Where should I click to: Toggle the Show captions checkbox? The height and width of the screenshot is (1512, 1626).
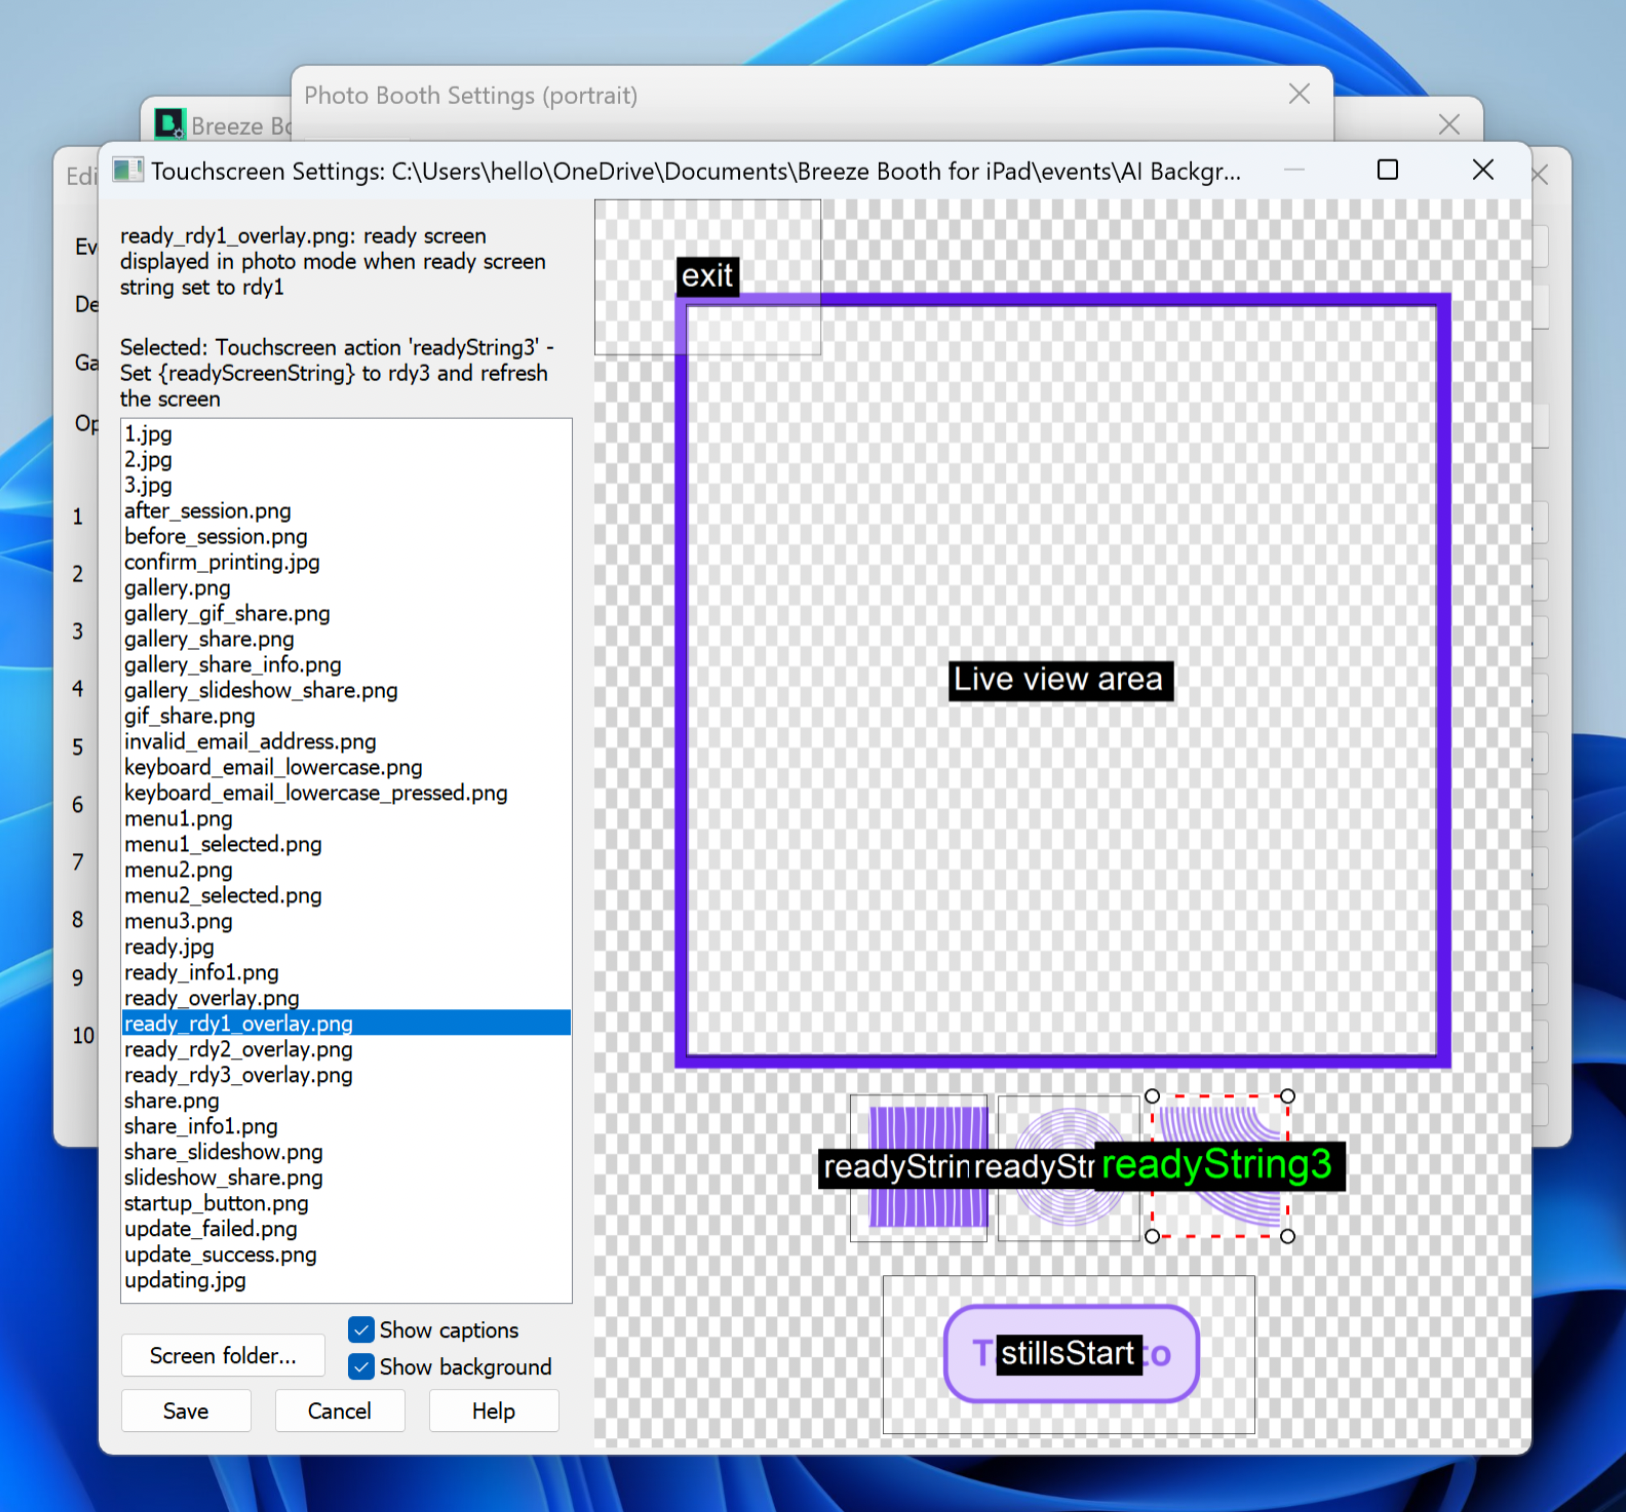tap(361, 1330)
